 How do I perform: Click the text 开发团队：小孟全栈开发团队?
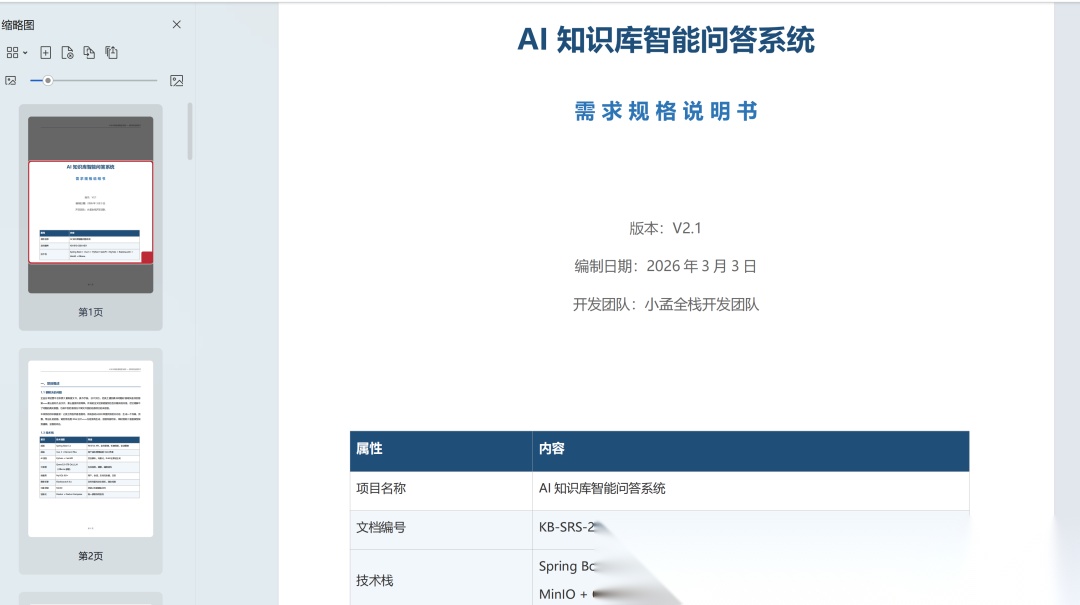coord(665,305)
